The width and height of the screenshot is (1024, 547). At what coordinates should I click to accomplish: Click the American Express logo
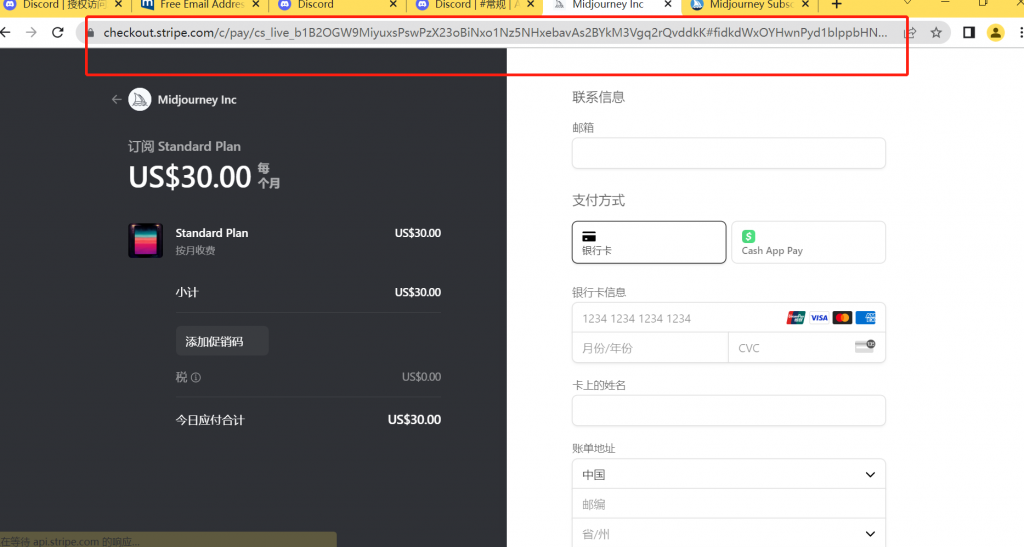866,318
